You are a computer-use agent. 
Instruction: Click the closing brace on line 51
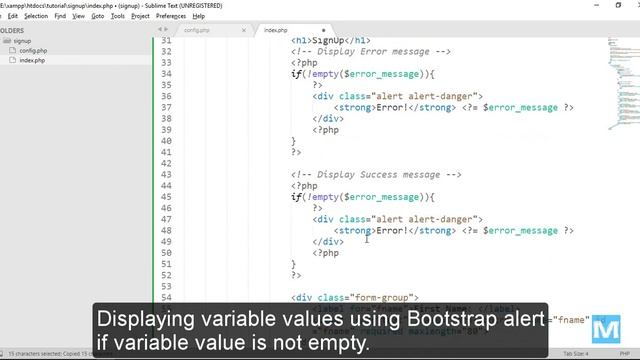coord(293,264)
